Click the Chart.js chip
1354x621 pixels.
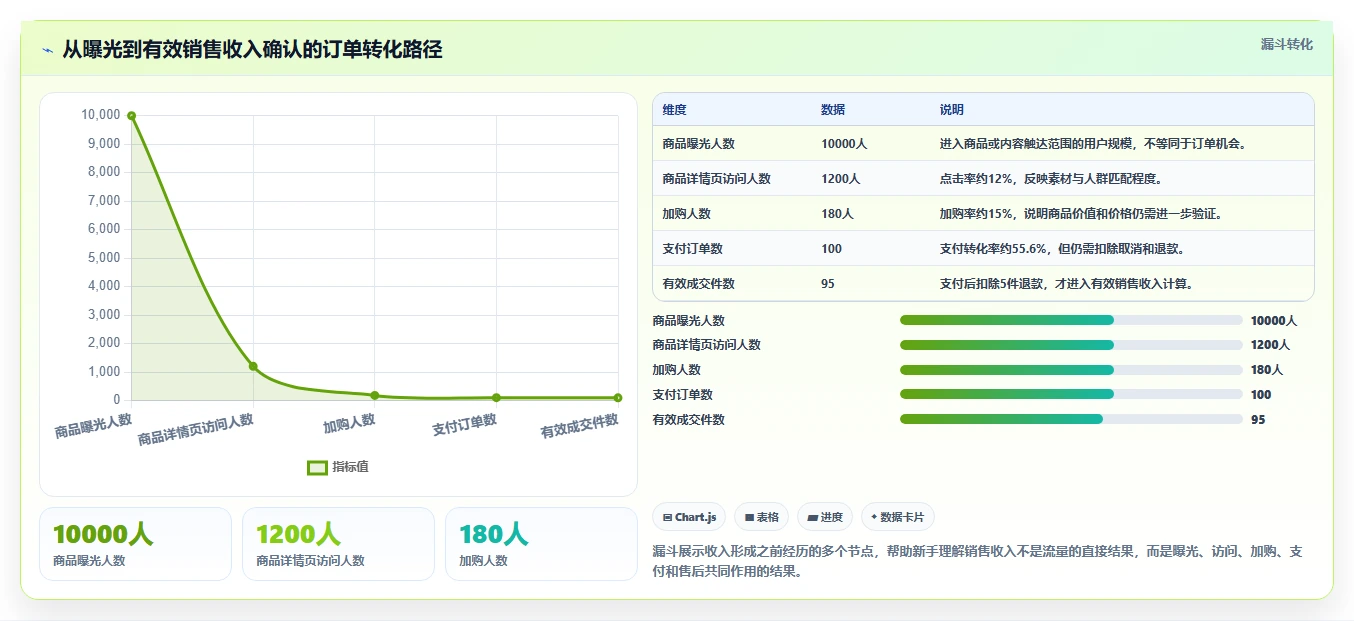pyautogui.click(x=689, y=517)
